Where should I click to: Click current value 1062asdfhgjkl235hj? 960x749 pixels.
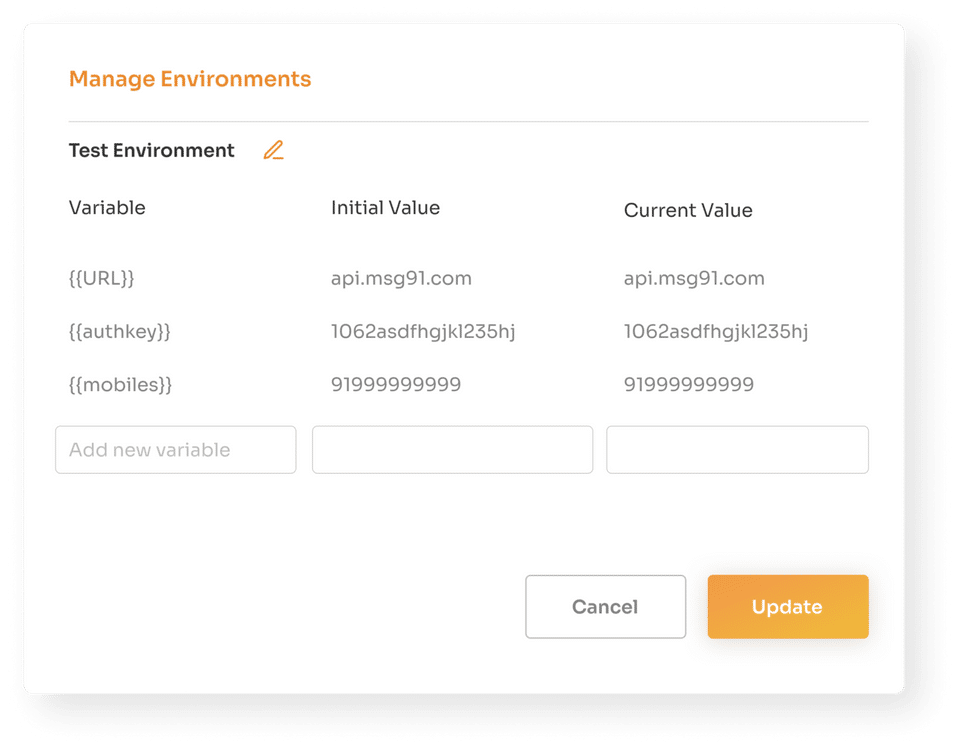click(716, 331)
